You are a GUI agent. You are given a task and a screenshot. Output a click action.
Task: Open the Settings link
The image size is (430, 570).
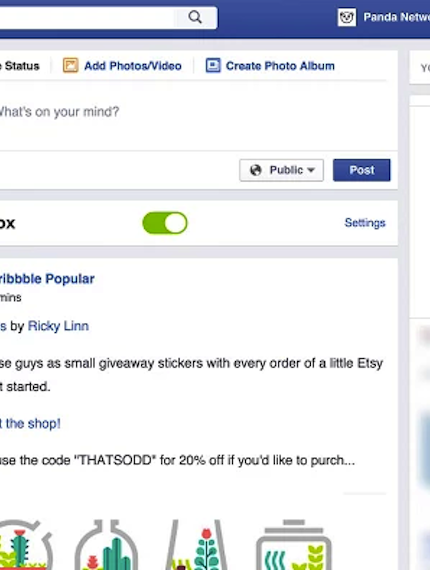(x=365, y=222)
